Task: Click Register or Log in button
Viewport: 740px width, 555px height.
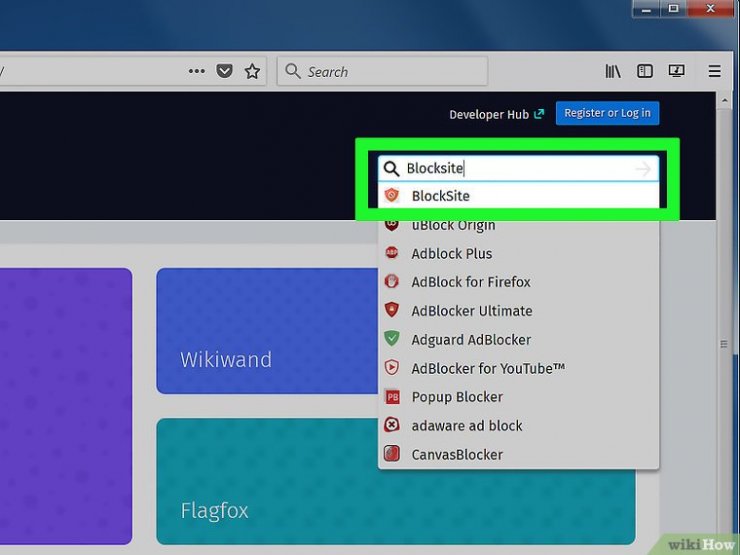Action: (607, 113)
